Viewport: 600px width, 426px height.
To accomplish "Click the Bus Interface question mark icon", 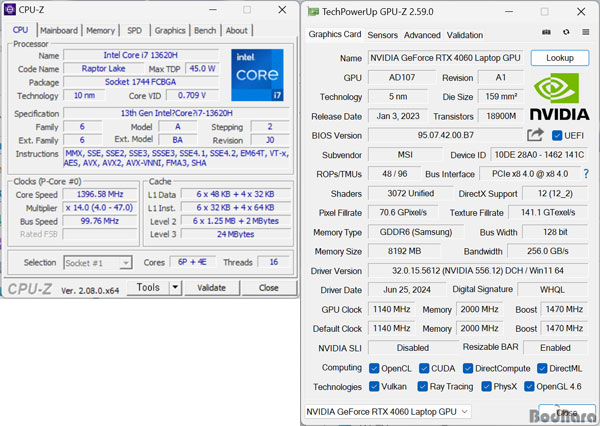I will [586, 174].
